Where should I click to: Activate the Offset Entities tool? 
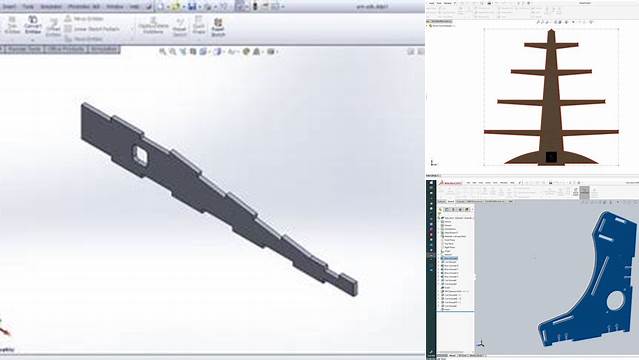(x=53, y=28)
